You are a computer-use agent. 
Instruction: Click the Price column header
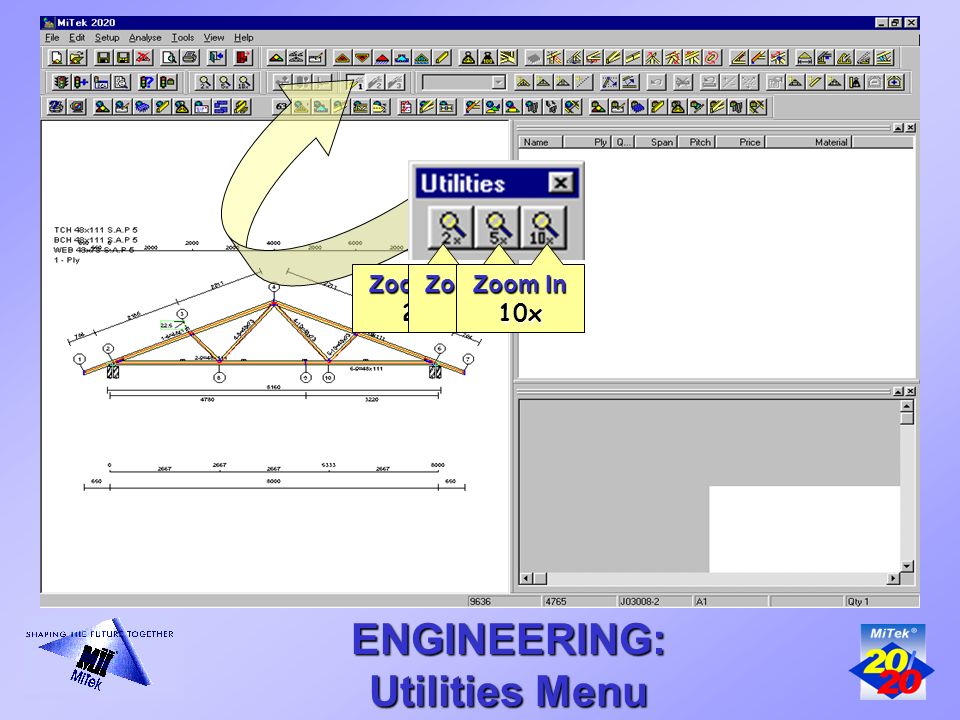click(x=741, y=142)
